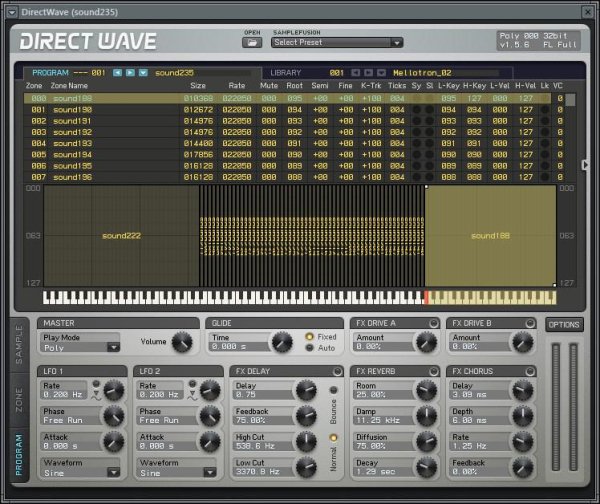Go to next library entry arrow

368,73
